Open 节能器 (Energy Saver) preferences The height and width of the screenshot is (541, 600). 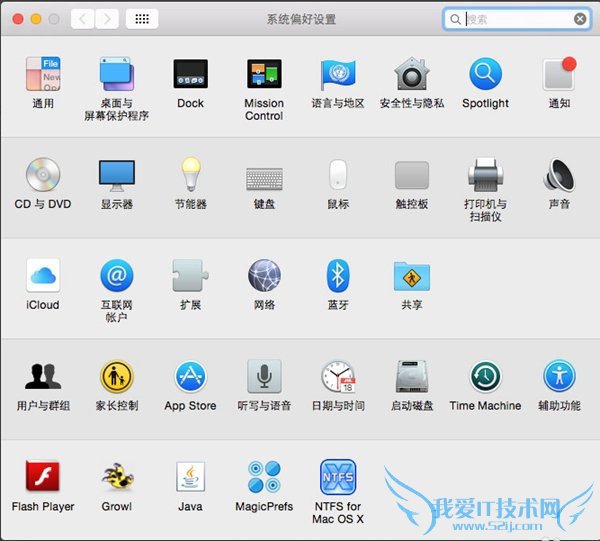191,174
